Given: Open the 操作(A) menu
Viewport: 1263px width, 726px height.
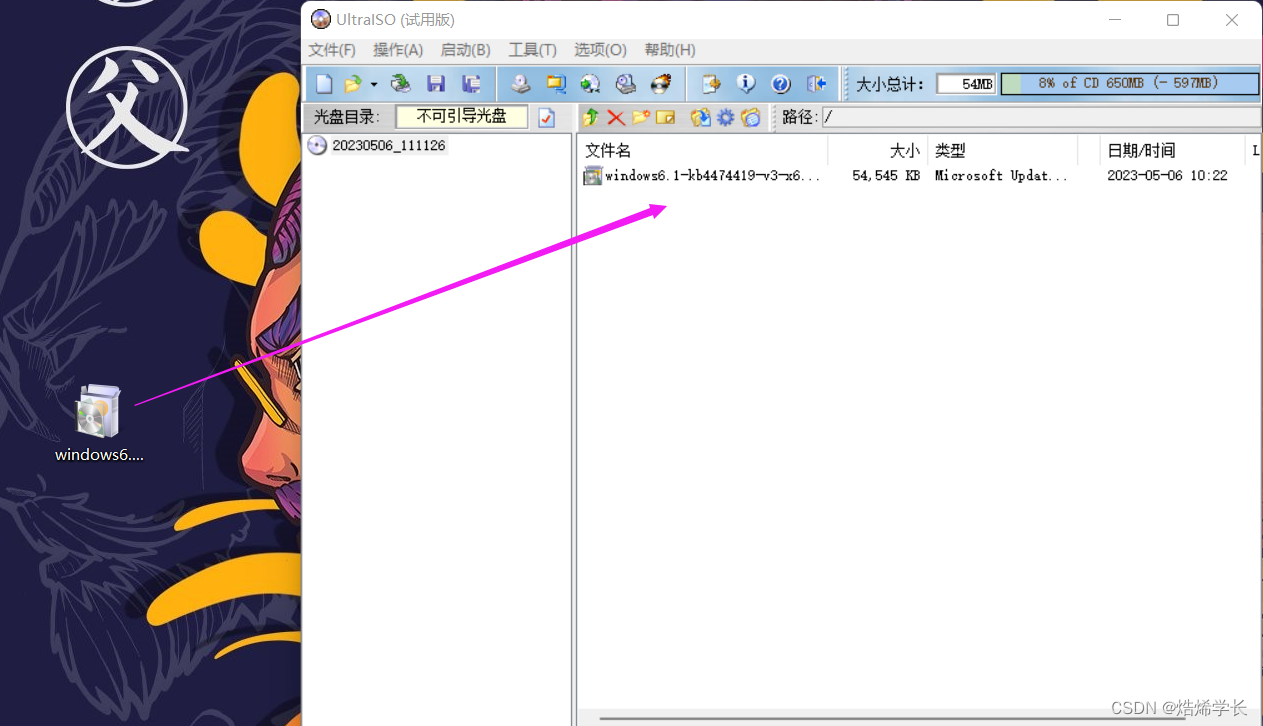Looking at the screenshot, I should 398,50.
